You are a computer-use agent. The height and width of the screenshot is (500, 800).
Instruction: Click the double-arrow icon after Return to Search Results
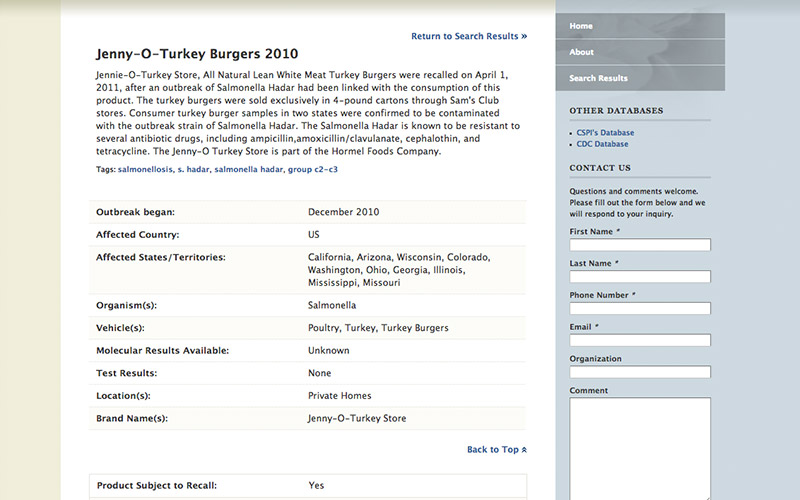(524, 36)
